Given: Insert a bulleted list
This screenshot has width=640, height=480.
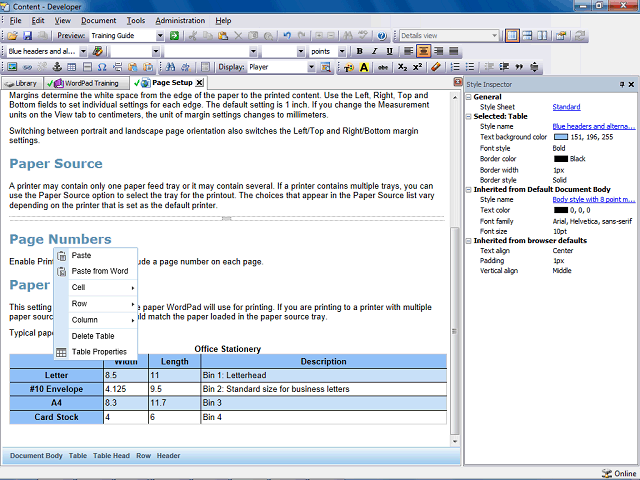Looking at the screenshot, I should click(x=470, y=67).
